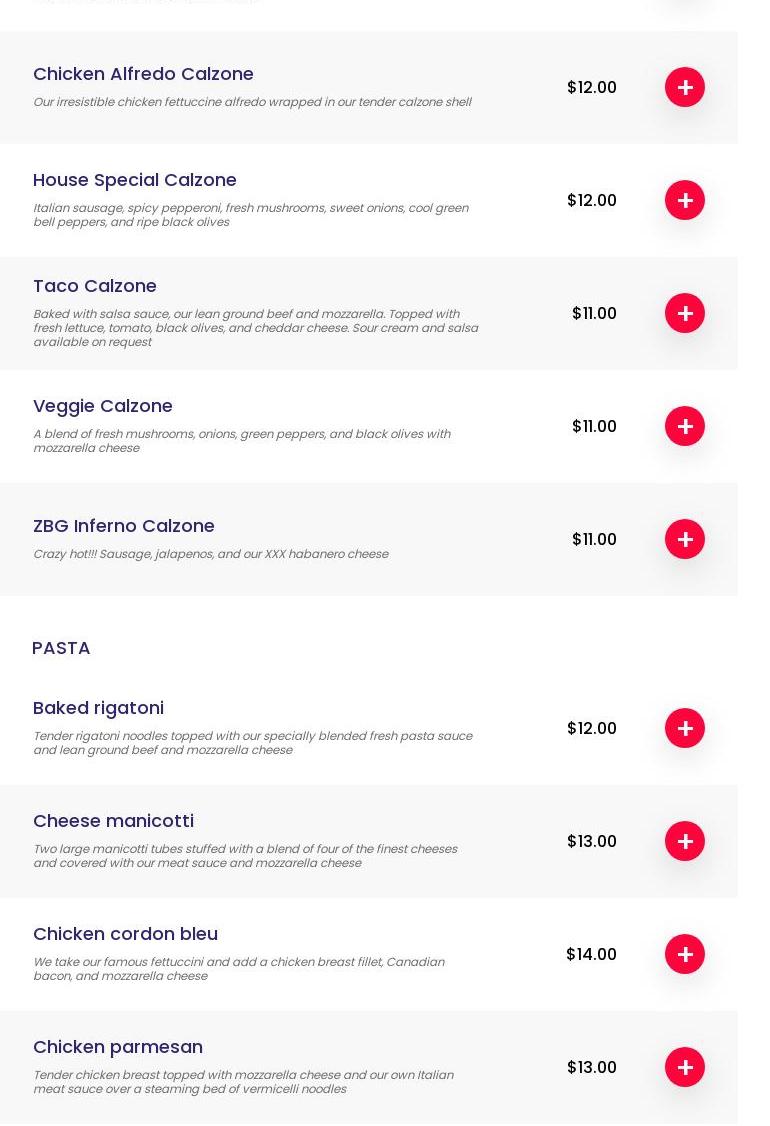Add ZBG Inferno Calzone to cart
Image resolution: width=770 pixels, height=1126 pixels.
[x=685, y=539]
